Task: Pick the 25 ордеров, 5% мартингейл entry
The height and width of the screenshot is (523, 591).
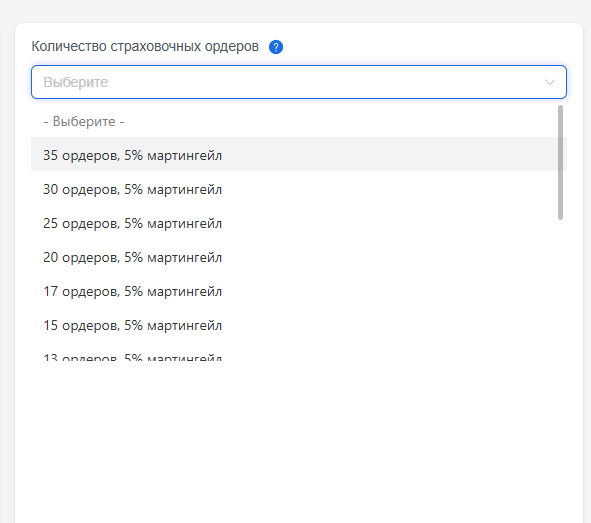Action: click(x=299, y=223)
